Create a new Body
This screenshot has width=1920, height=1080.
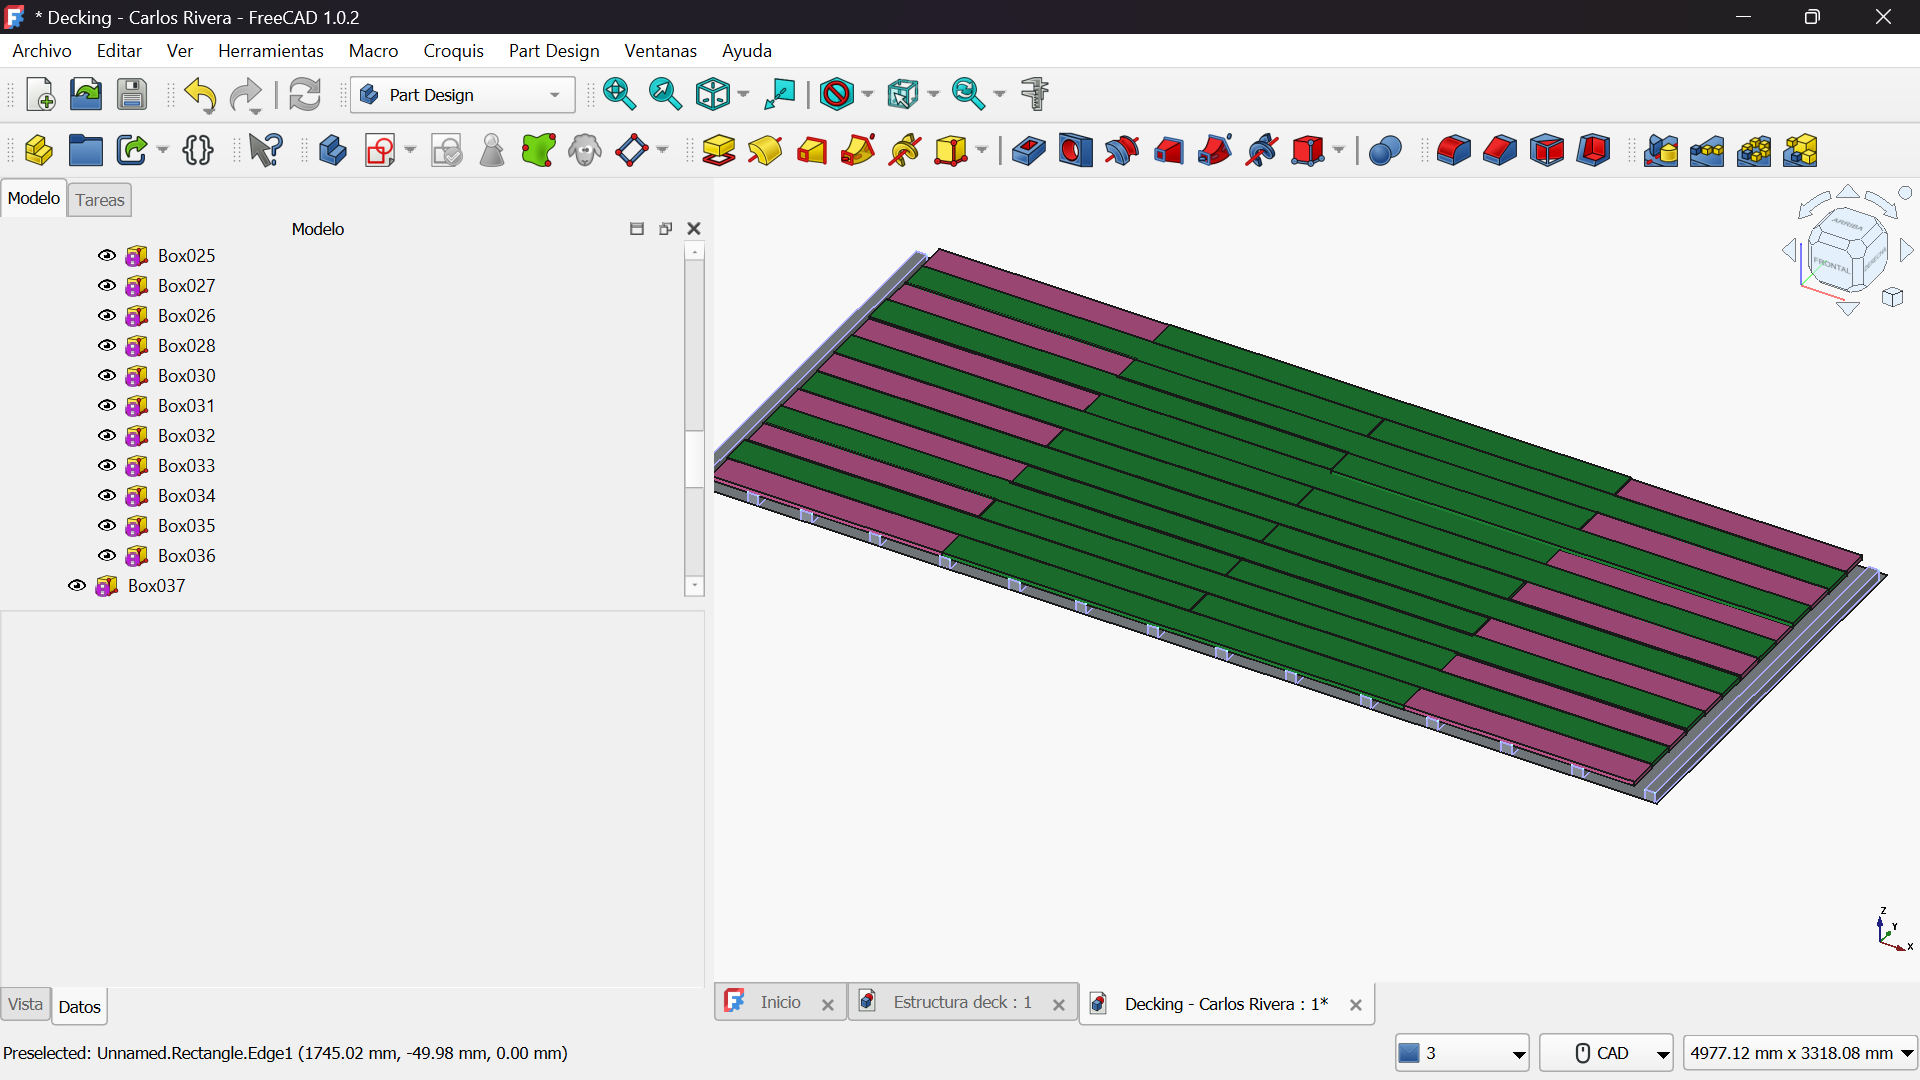click(332, 151)
